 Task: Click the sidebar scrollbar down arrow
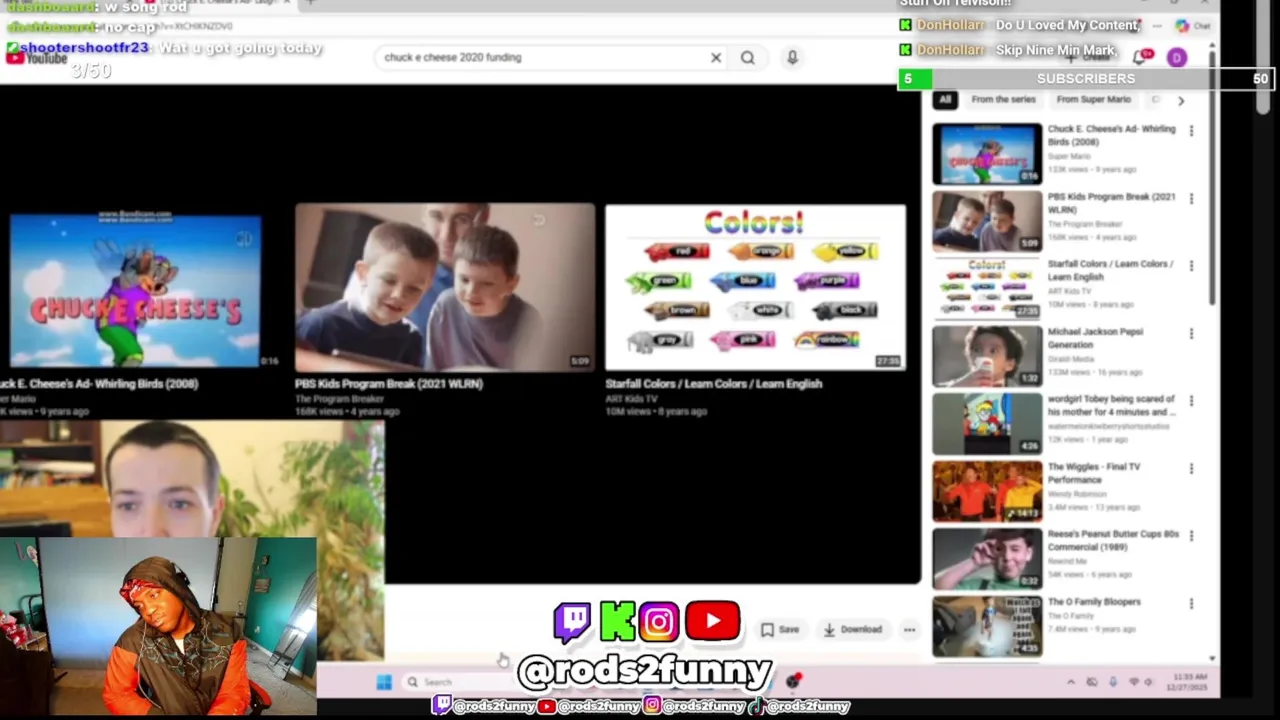coord(1213,658)
